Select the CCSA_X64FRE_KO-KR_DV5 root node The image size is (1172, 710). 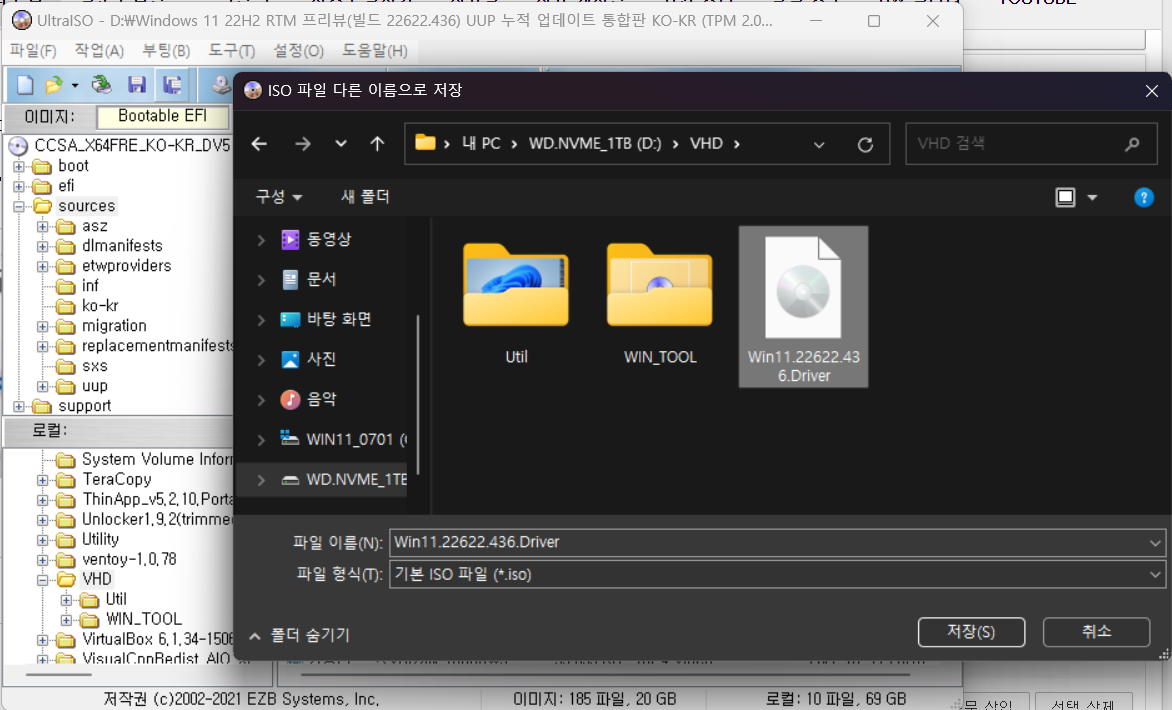pyautogui.click(x=132, y=145)
